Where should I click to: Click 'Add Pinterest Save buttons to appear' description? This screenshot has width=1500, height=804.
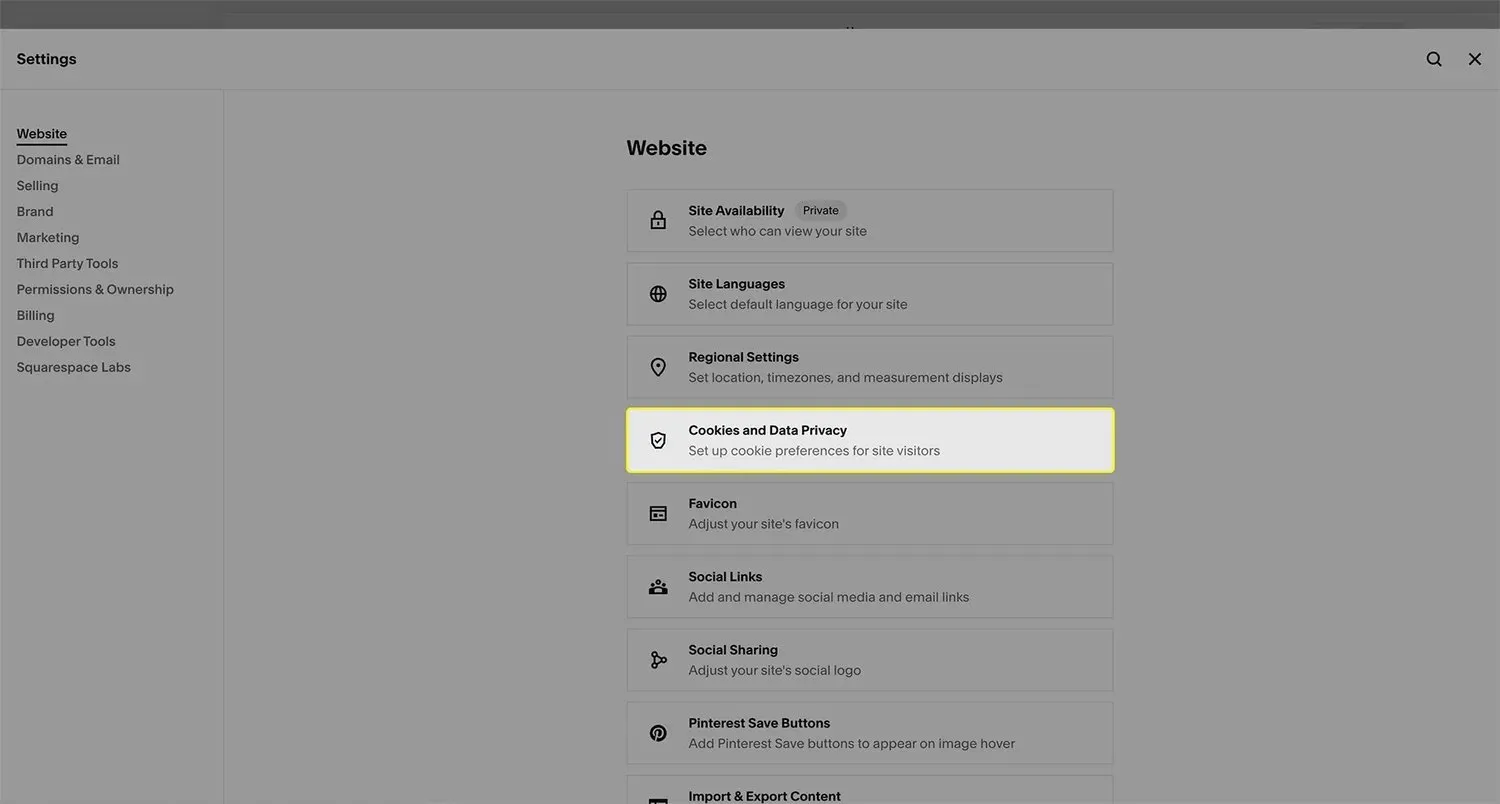point(852,744)
